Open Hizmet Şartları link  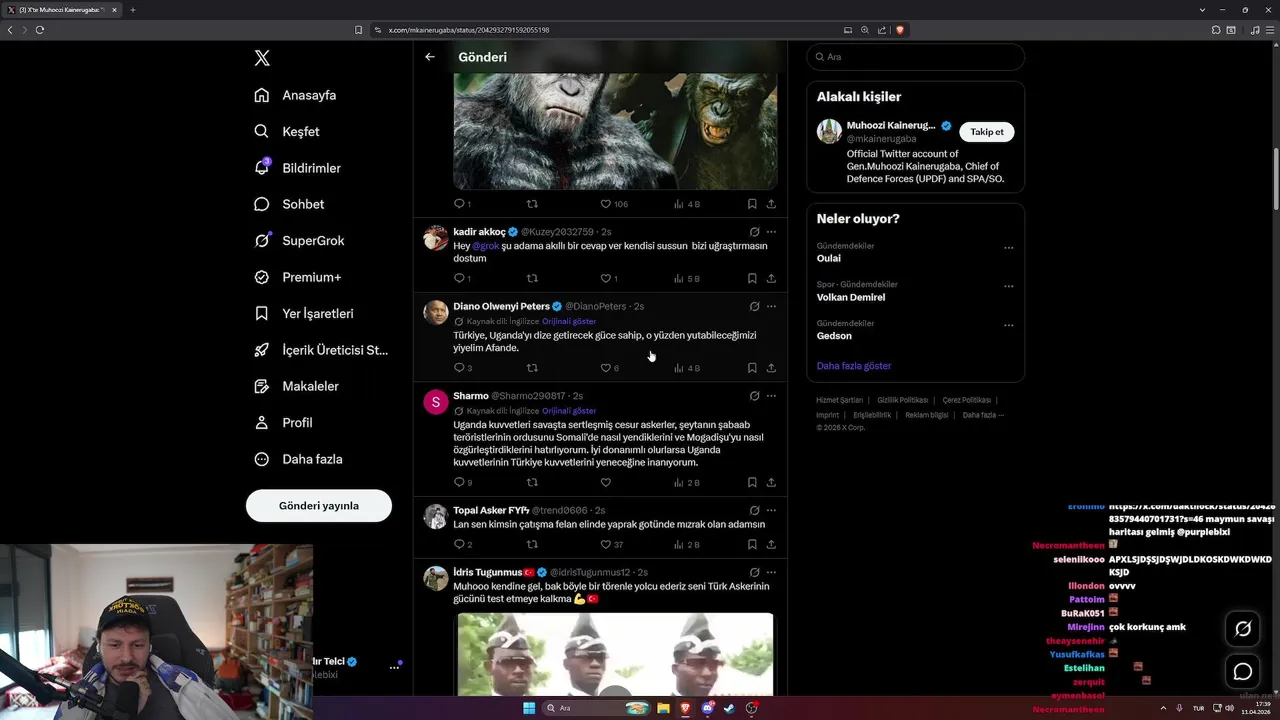(839, 400)
